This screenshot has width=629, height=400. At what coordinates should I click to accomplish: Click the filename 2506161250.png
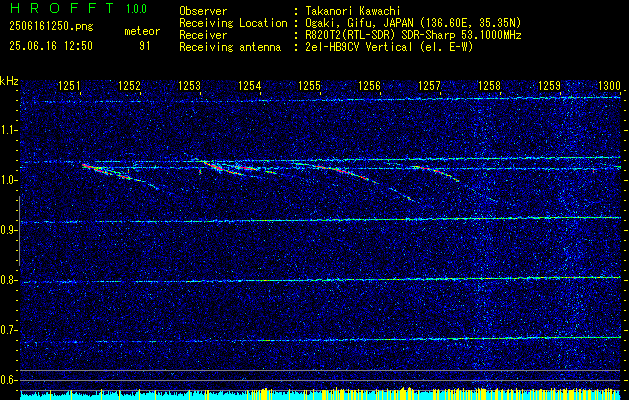[51, 26]
